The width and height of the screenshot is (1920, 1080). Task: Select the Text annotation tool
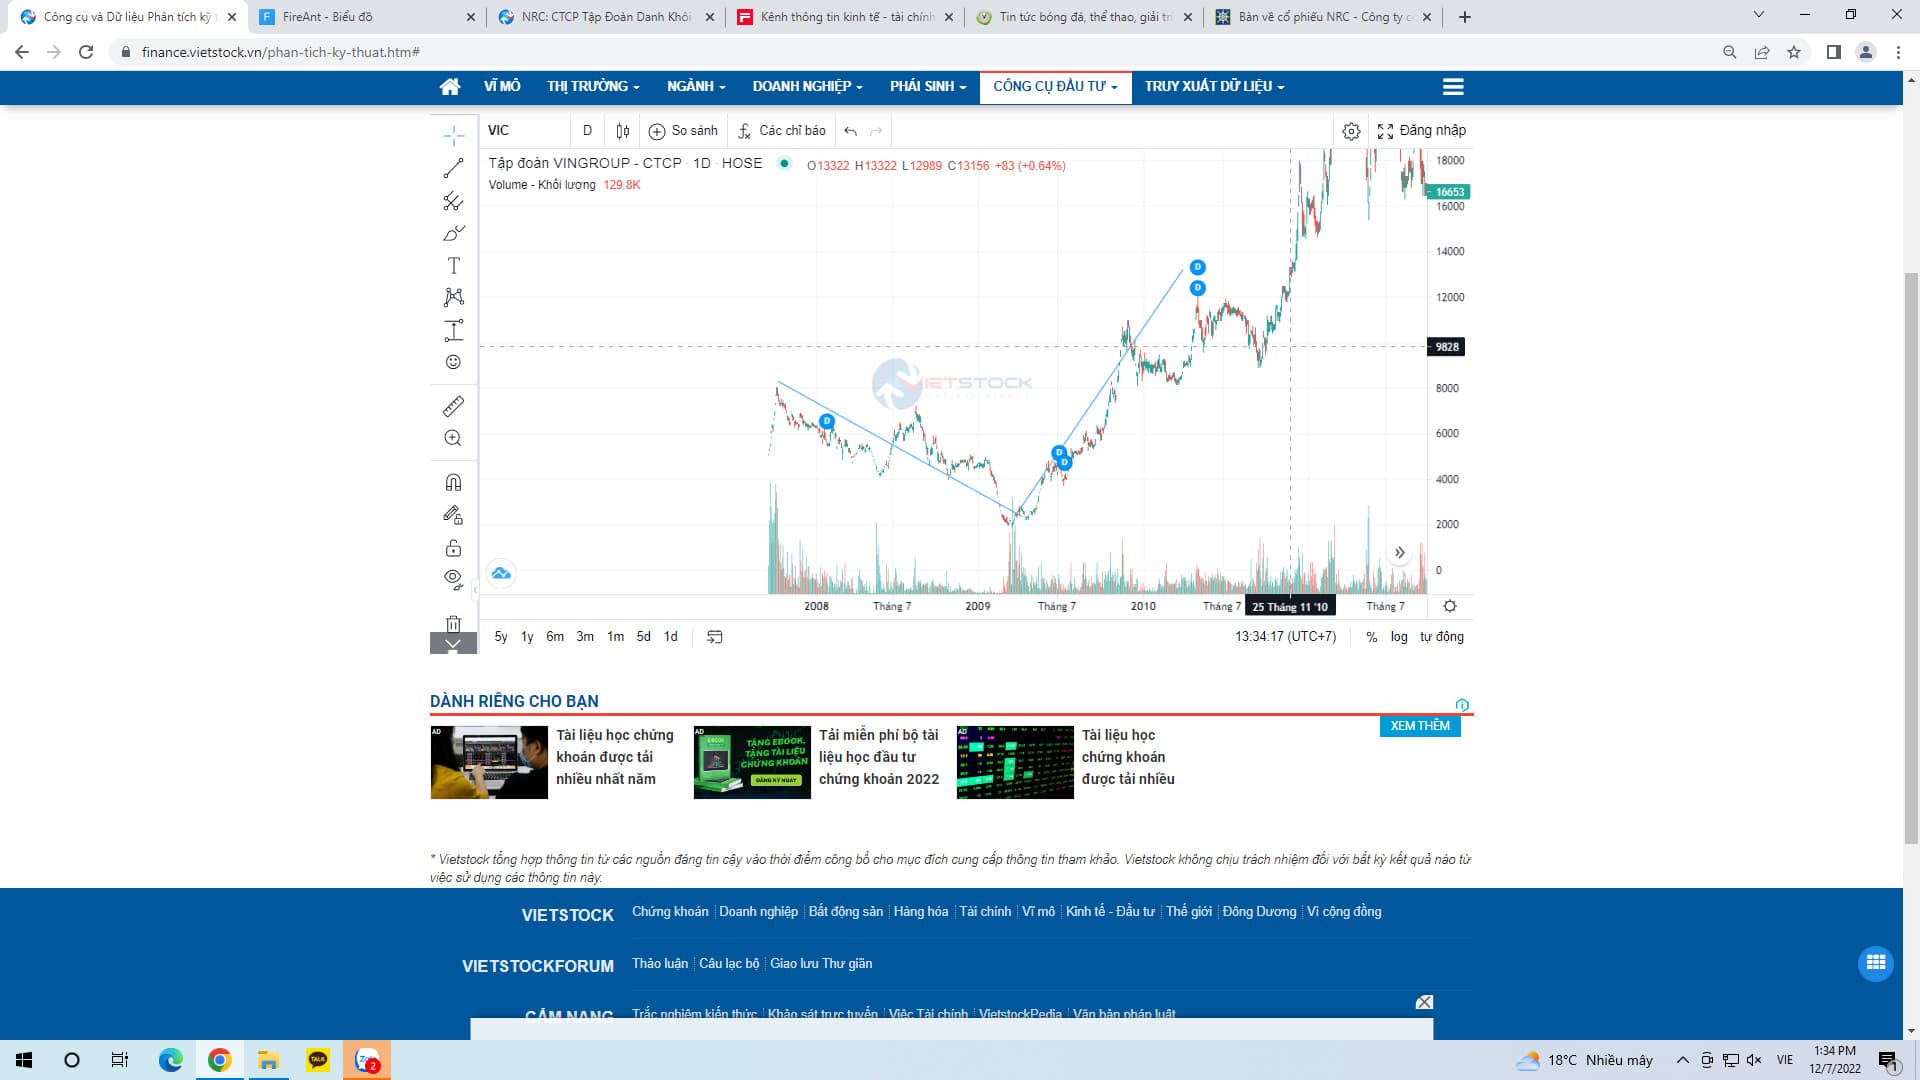pos(453,266)
